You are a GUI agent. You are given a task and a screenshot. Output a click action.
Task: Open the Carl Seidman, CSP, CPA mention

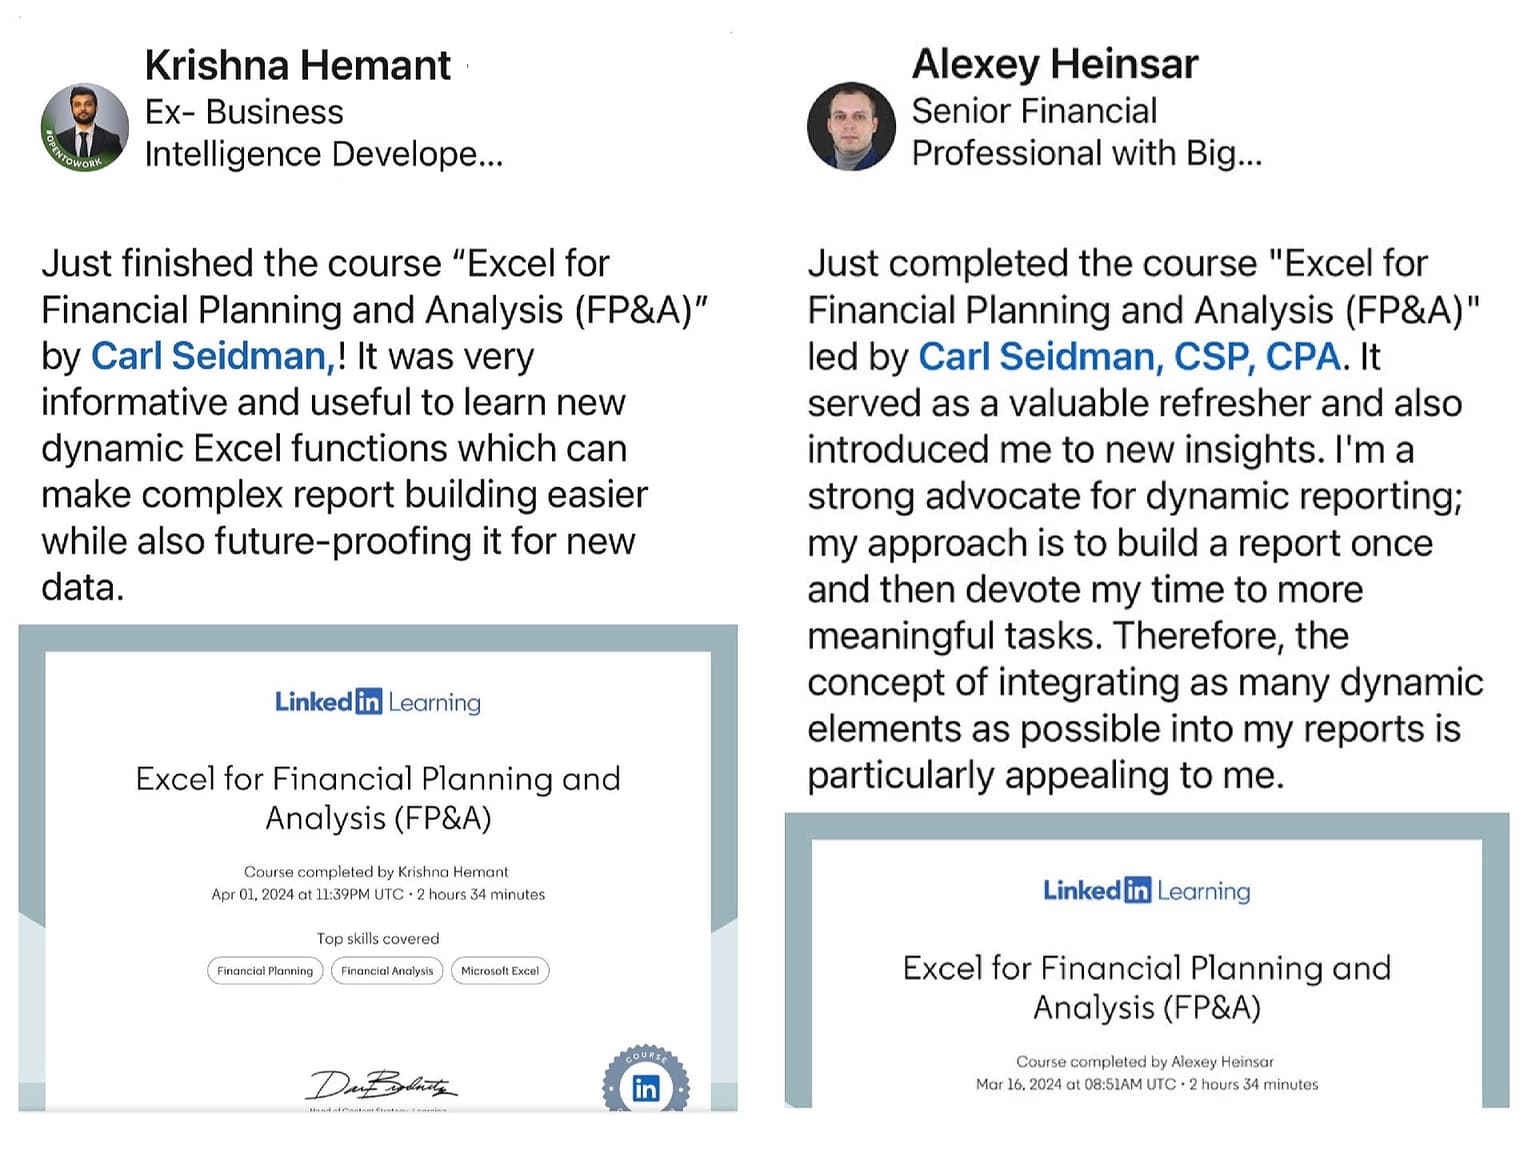point(1130,357)
